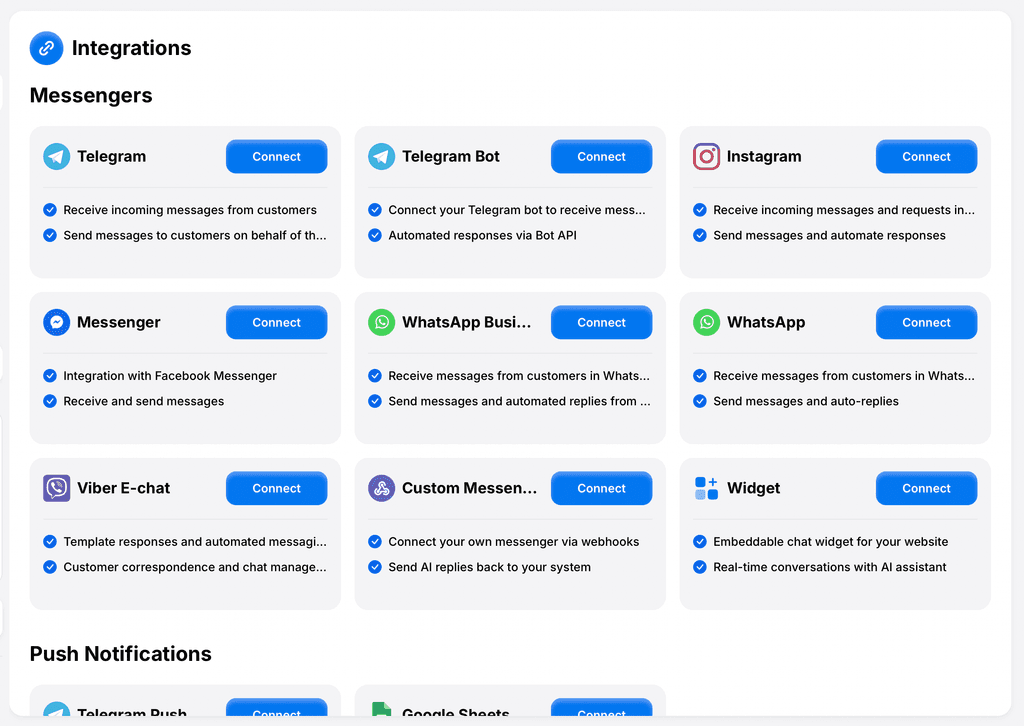Connect the Telegram integration
1024x726 pixels.
click(276, 157)
